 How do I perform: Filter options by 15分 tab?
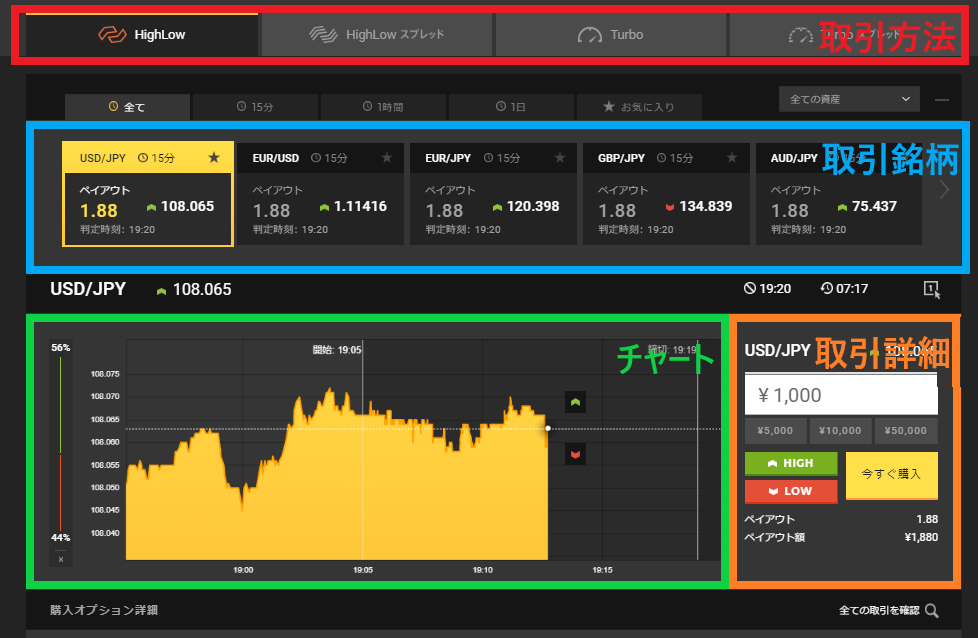coord(255,107)
